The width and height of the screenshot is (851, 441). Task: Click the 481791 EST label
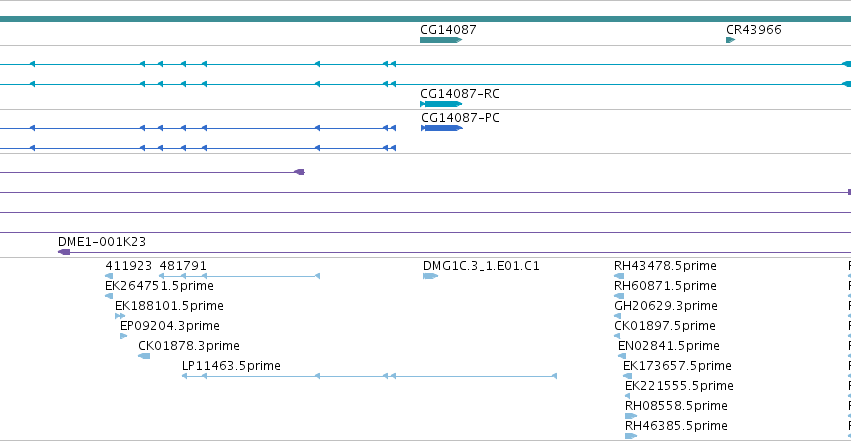[x=183, y=266]
